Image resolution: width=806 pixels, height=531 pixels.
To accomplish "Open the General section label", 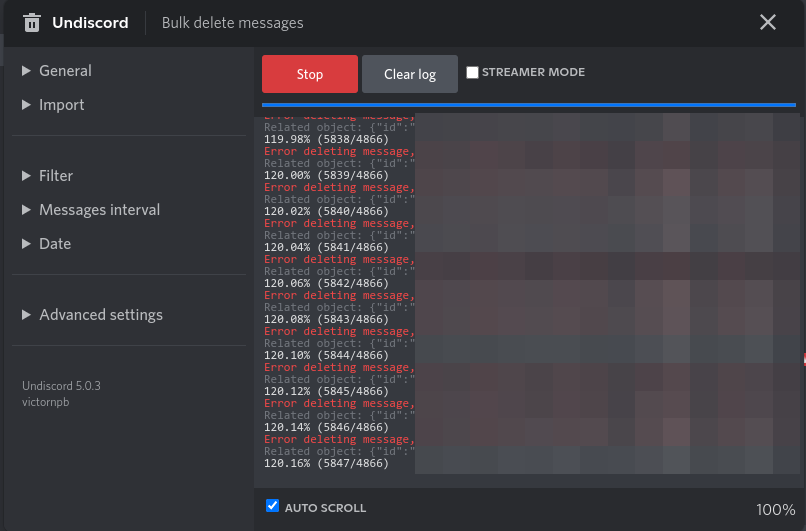I will [x=65, y=71].
